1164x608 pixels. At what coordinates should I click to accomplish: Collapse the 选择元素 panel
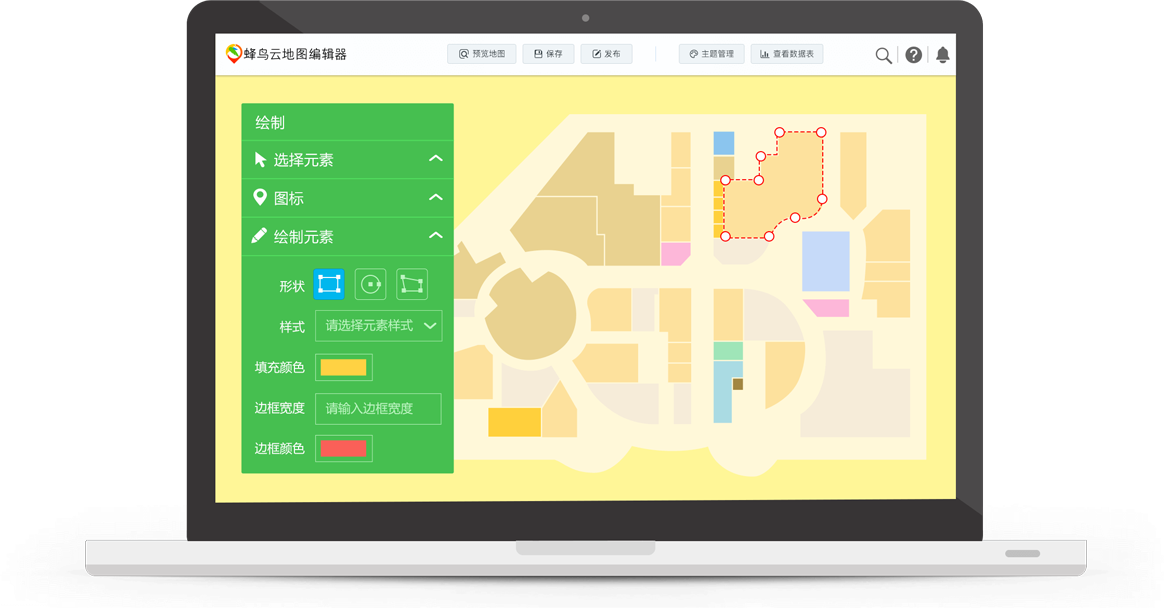(x=435, y=158)
